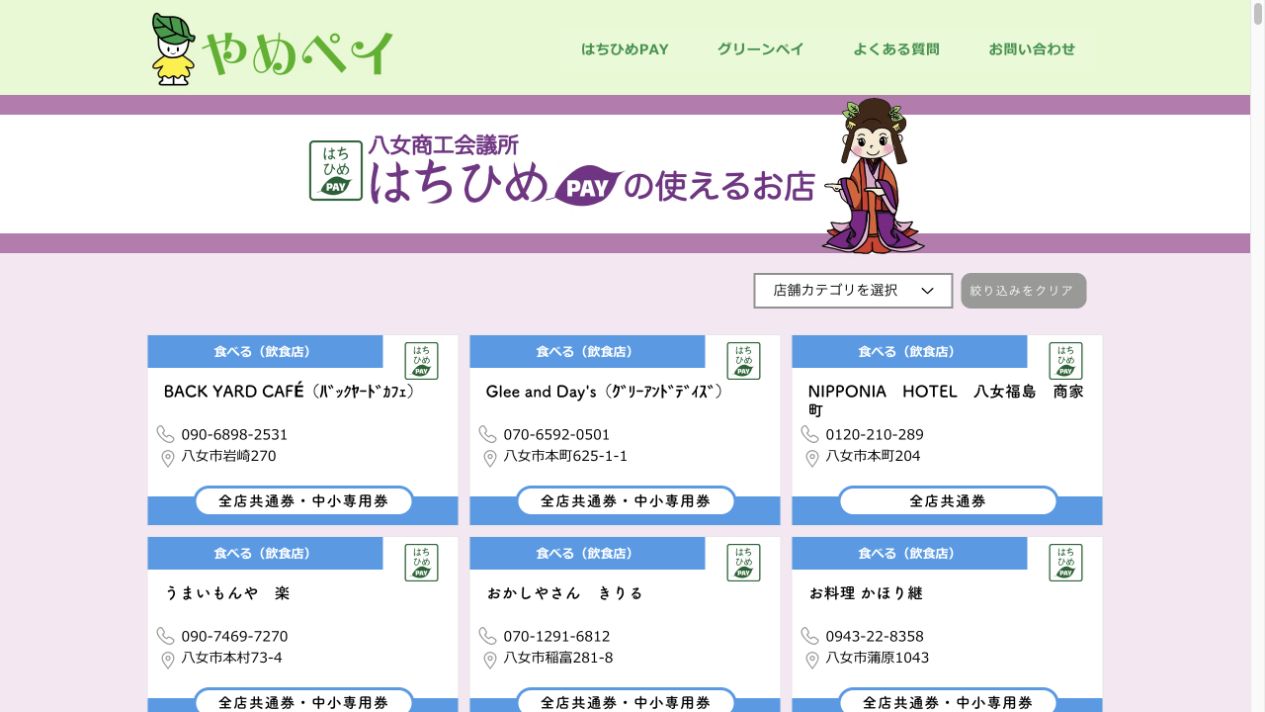Click the store name Glee and Day's

(604, 392)
